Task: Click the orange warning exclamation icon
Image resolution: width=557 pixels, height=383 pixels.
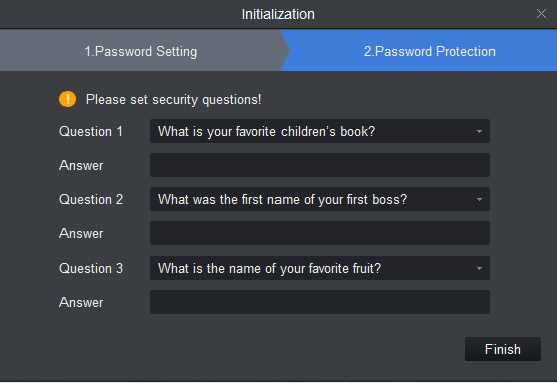Action: point(67,99)
